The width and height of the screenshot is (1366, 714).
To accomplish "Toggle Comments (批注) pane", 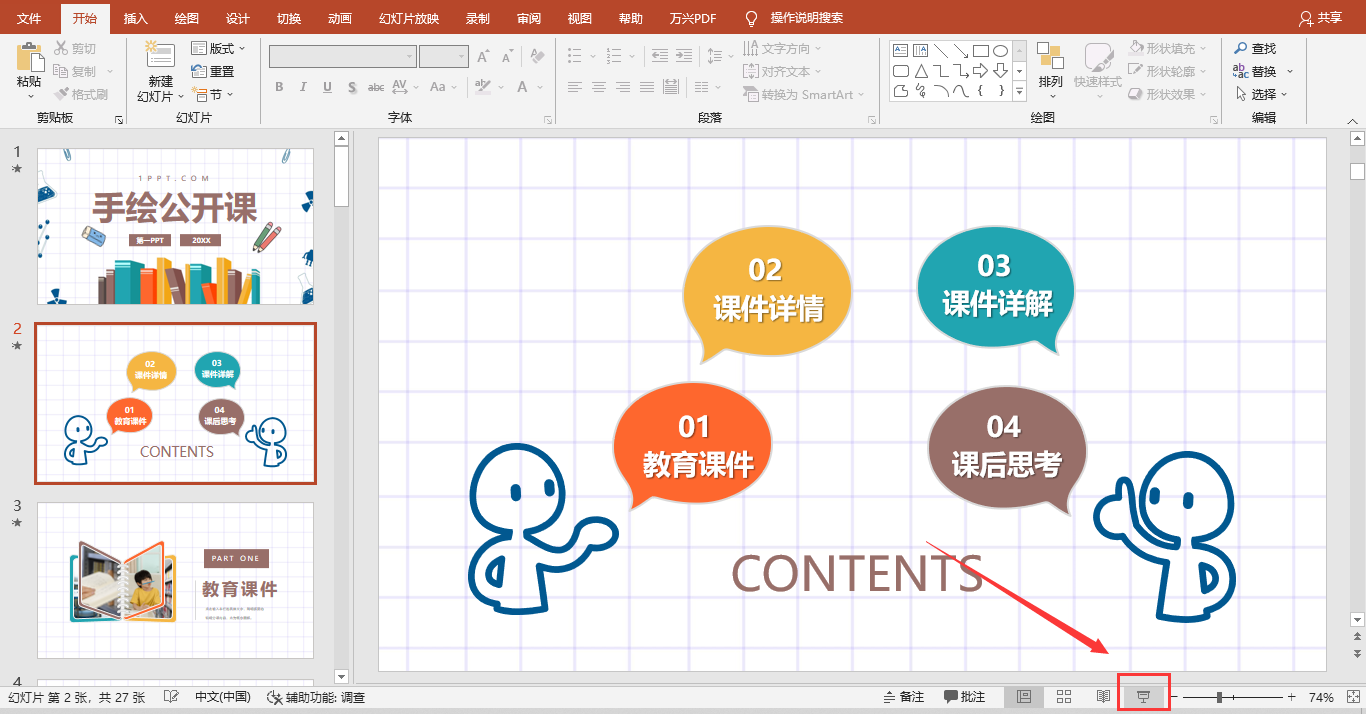I will (x=964, y=697).
